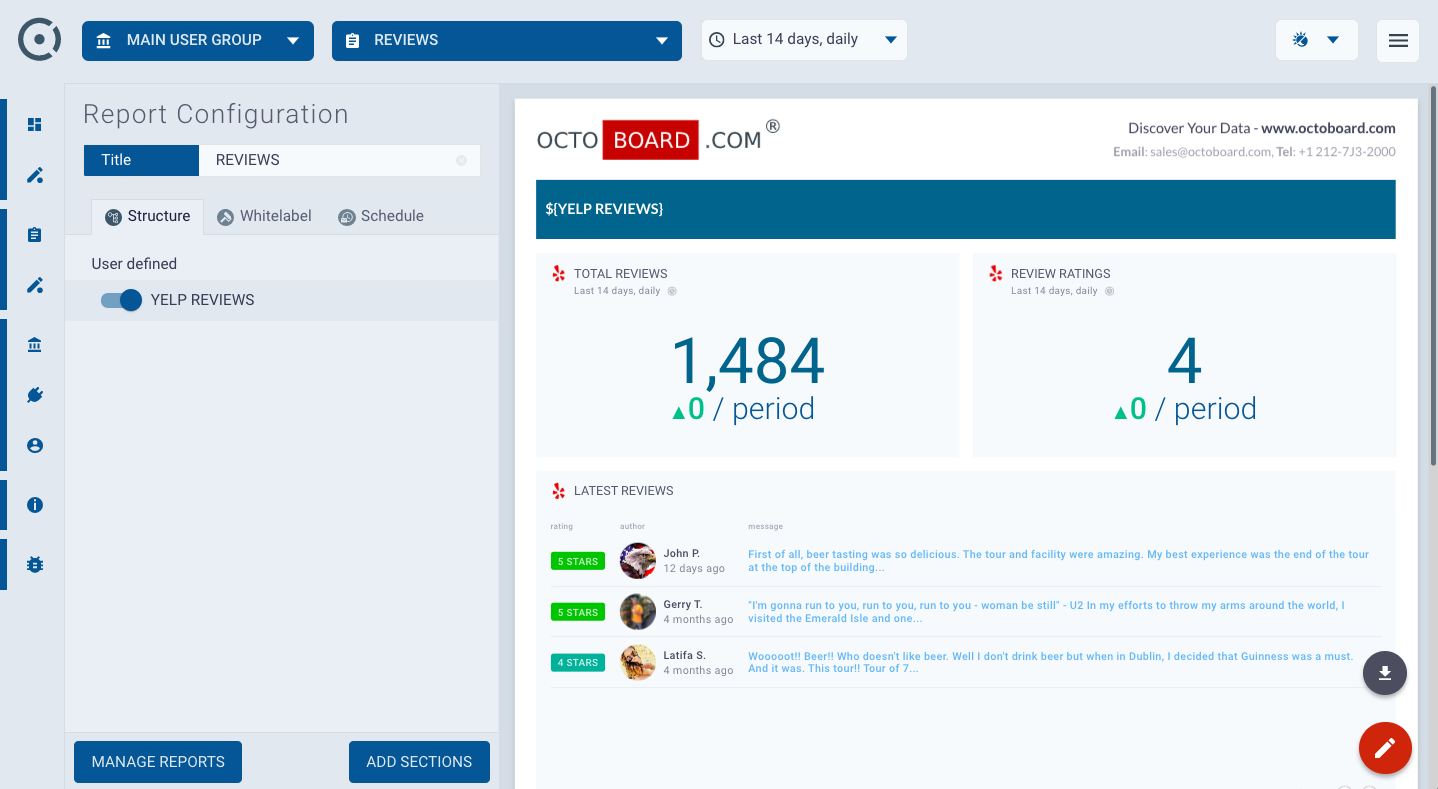Click the Yelp icon on Total Reviews widget
The width and height of the screenshot is (1438, 789).
[x=559, y=273]
